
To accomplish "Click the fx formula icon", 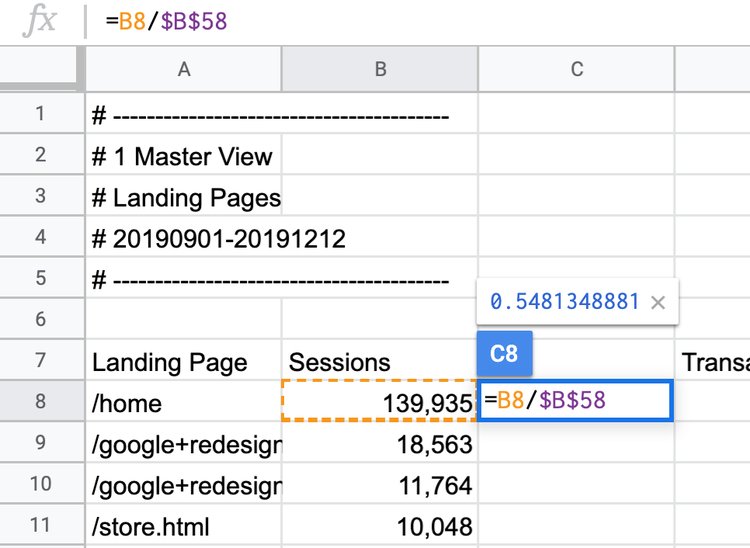I will [x=40, y=21].
